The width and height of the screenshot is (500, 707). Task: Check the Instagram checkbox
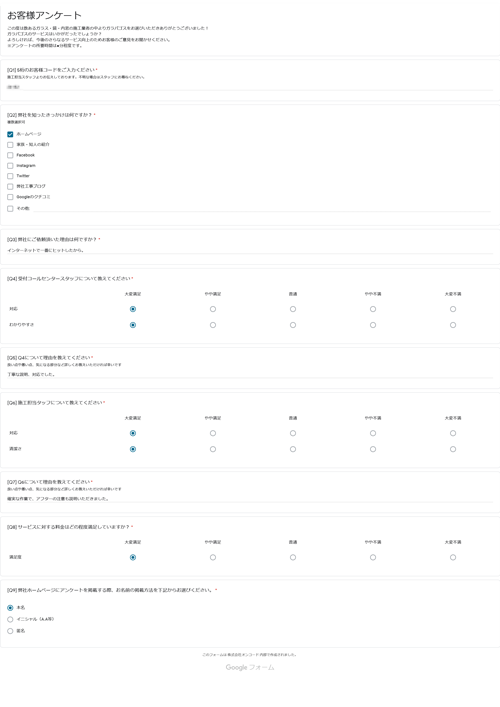pyautogui.click(x=10, y=165)
